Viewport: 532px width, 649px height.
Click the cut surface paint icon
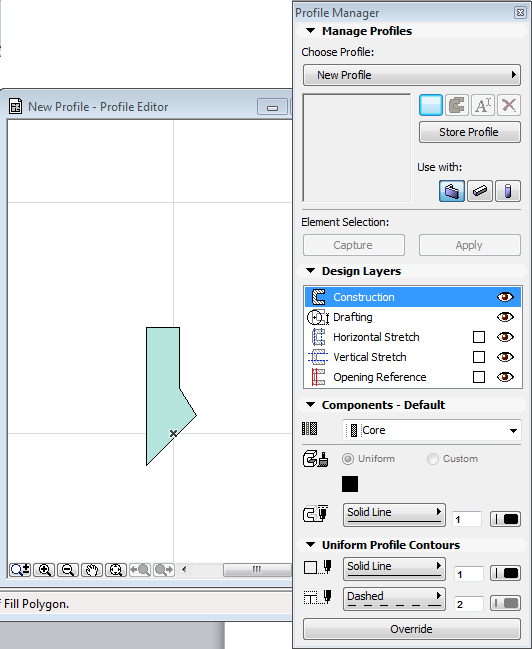click(315, 459)
